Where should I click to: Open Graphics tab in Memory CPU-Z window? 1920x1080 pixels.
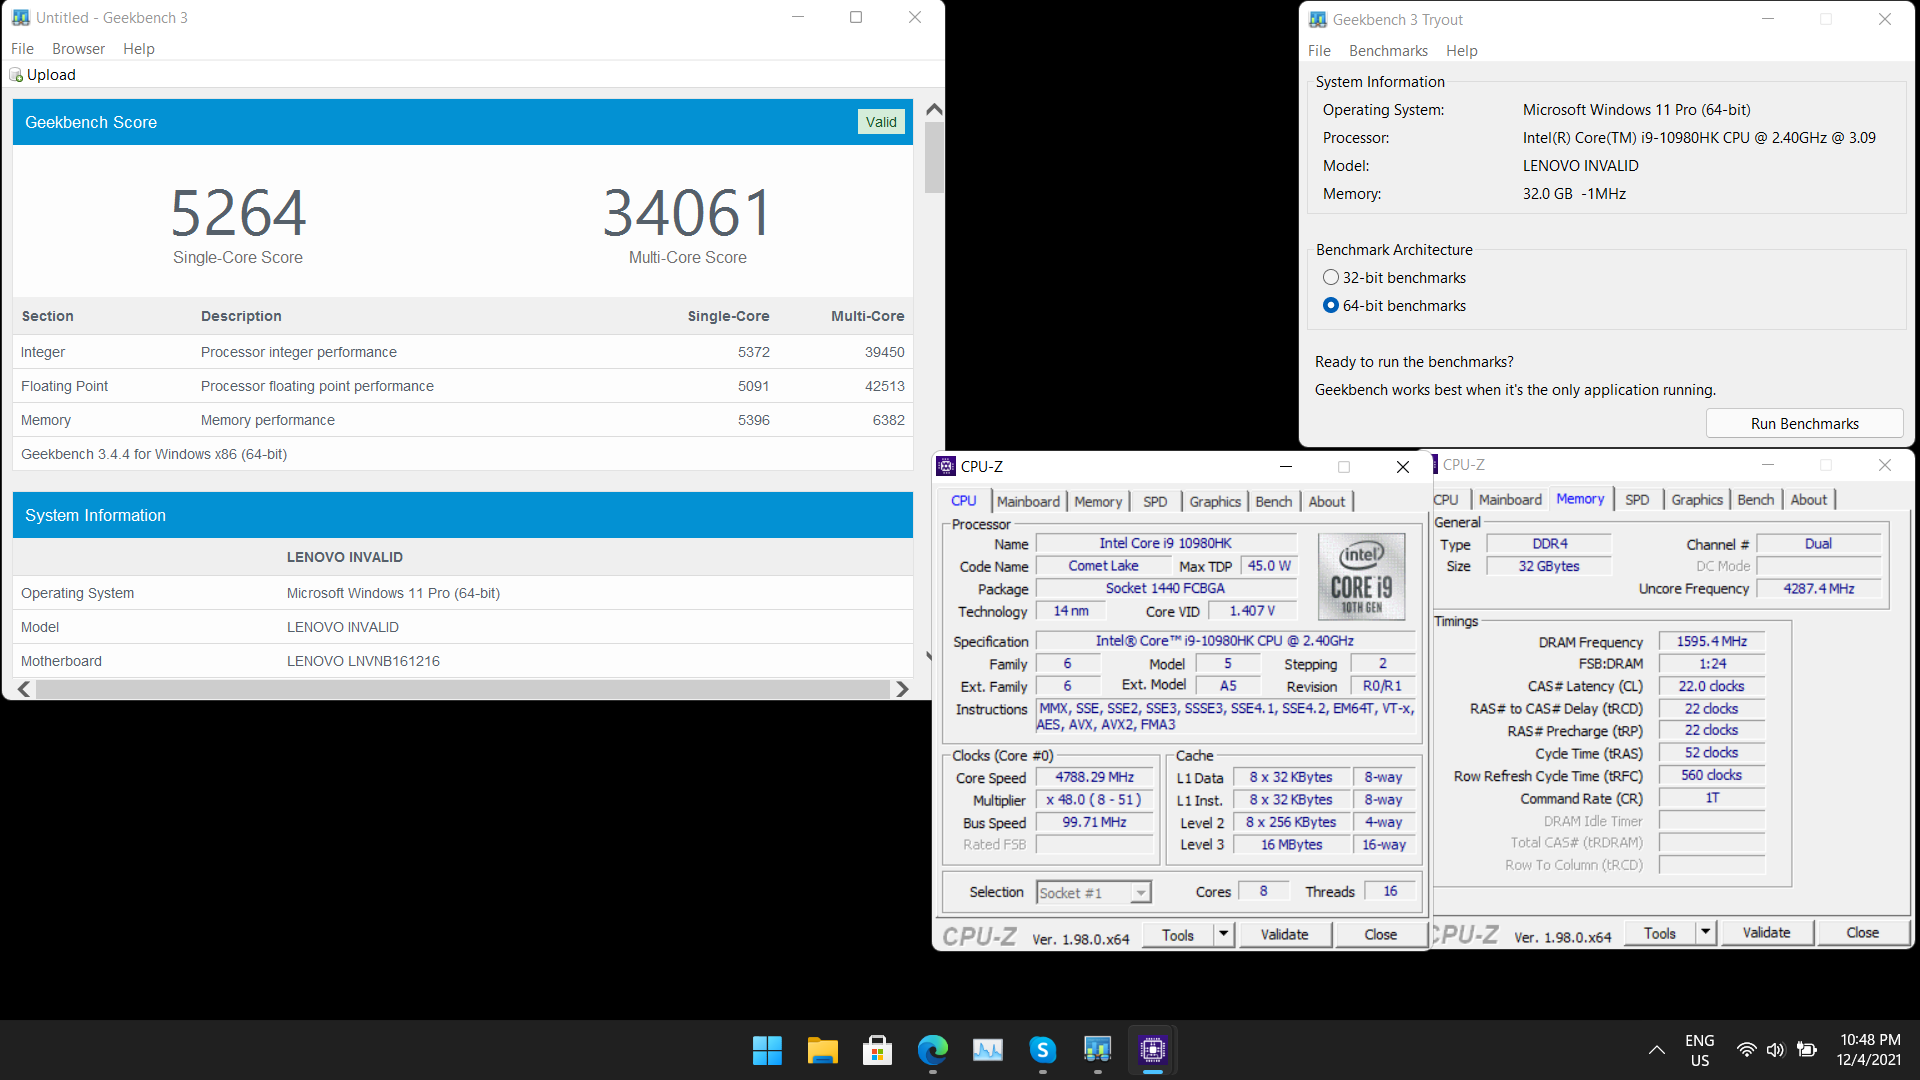point(1697,500)
